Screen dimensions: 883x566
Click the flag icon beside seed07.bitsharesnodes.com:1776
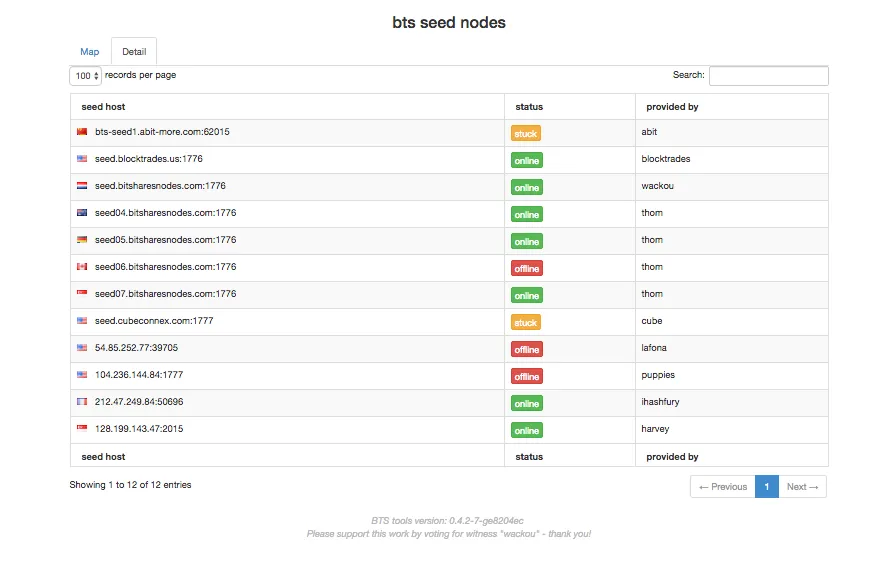[82, 293]
